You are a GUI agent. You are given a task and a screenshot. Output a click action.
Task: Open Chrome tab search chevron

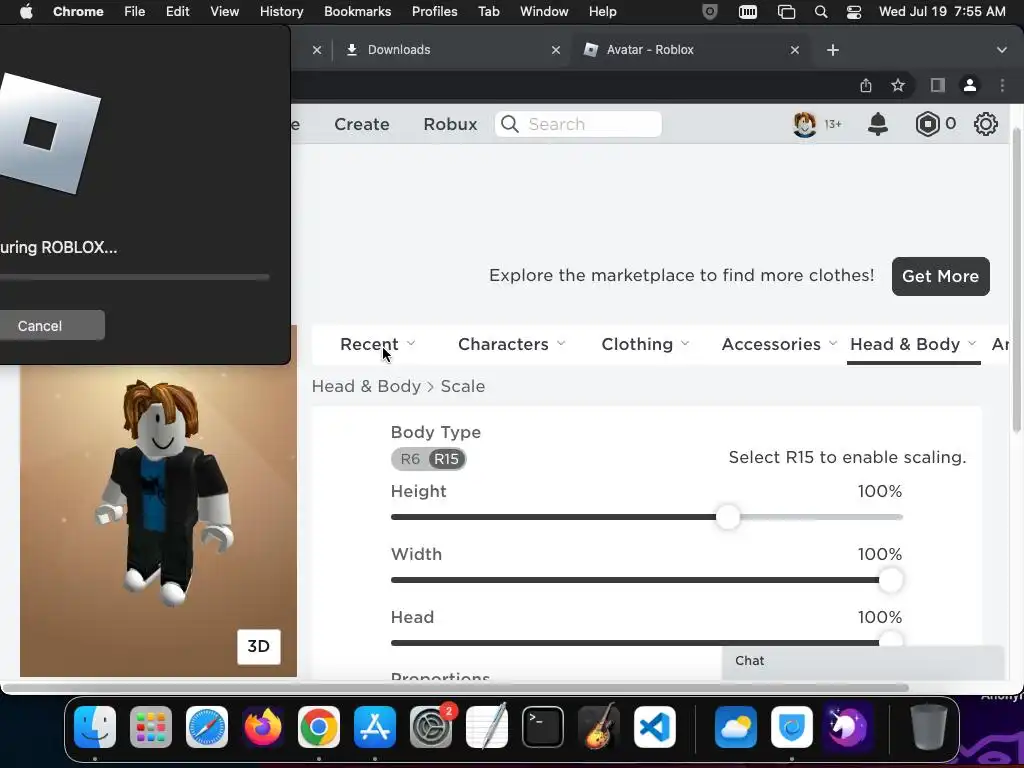(x=1002, y=50)
